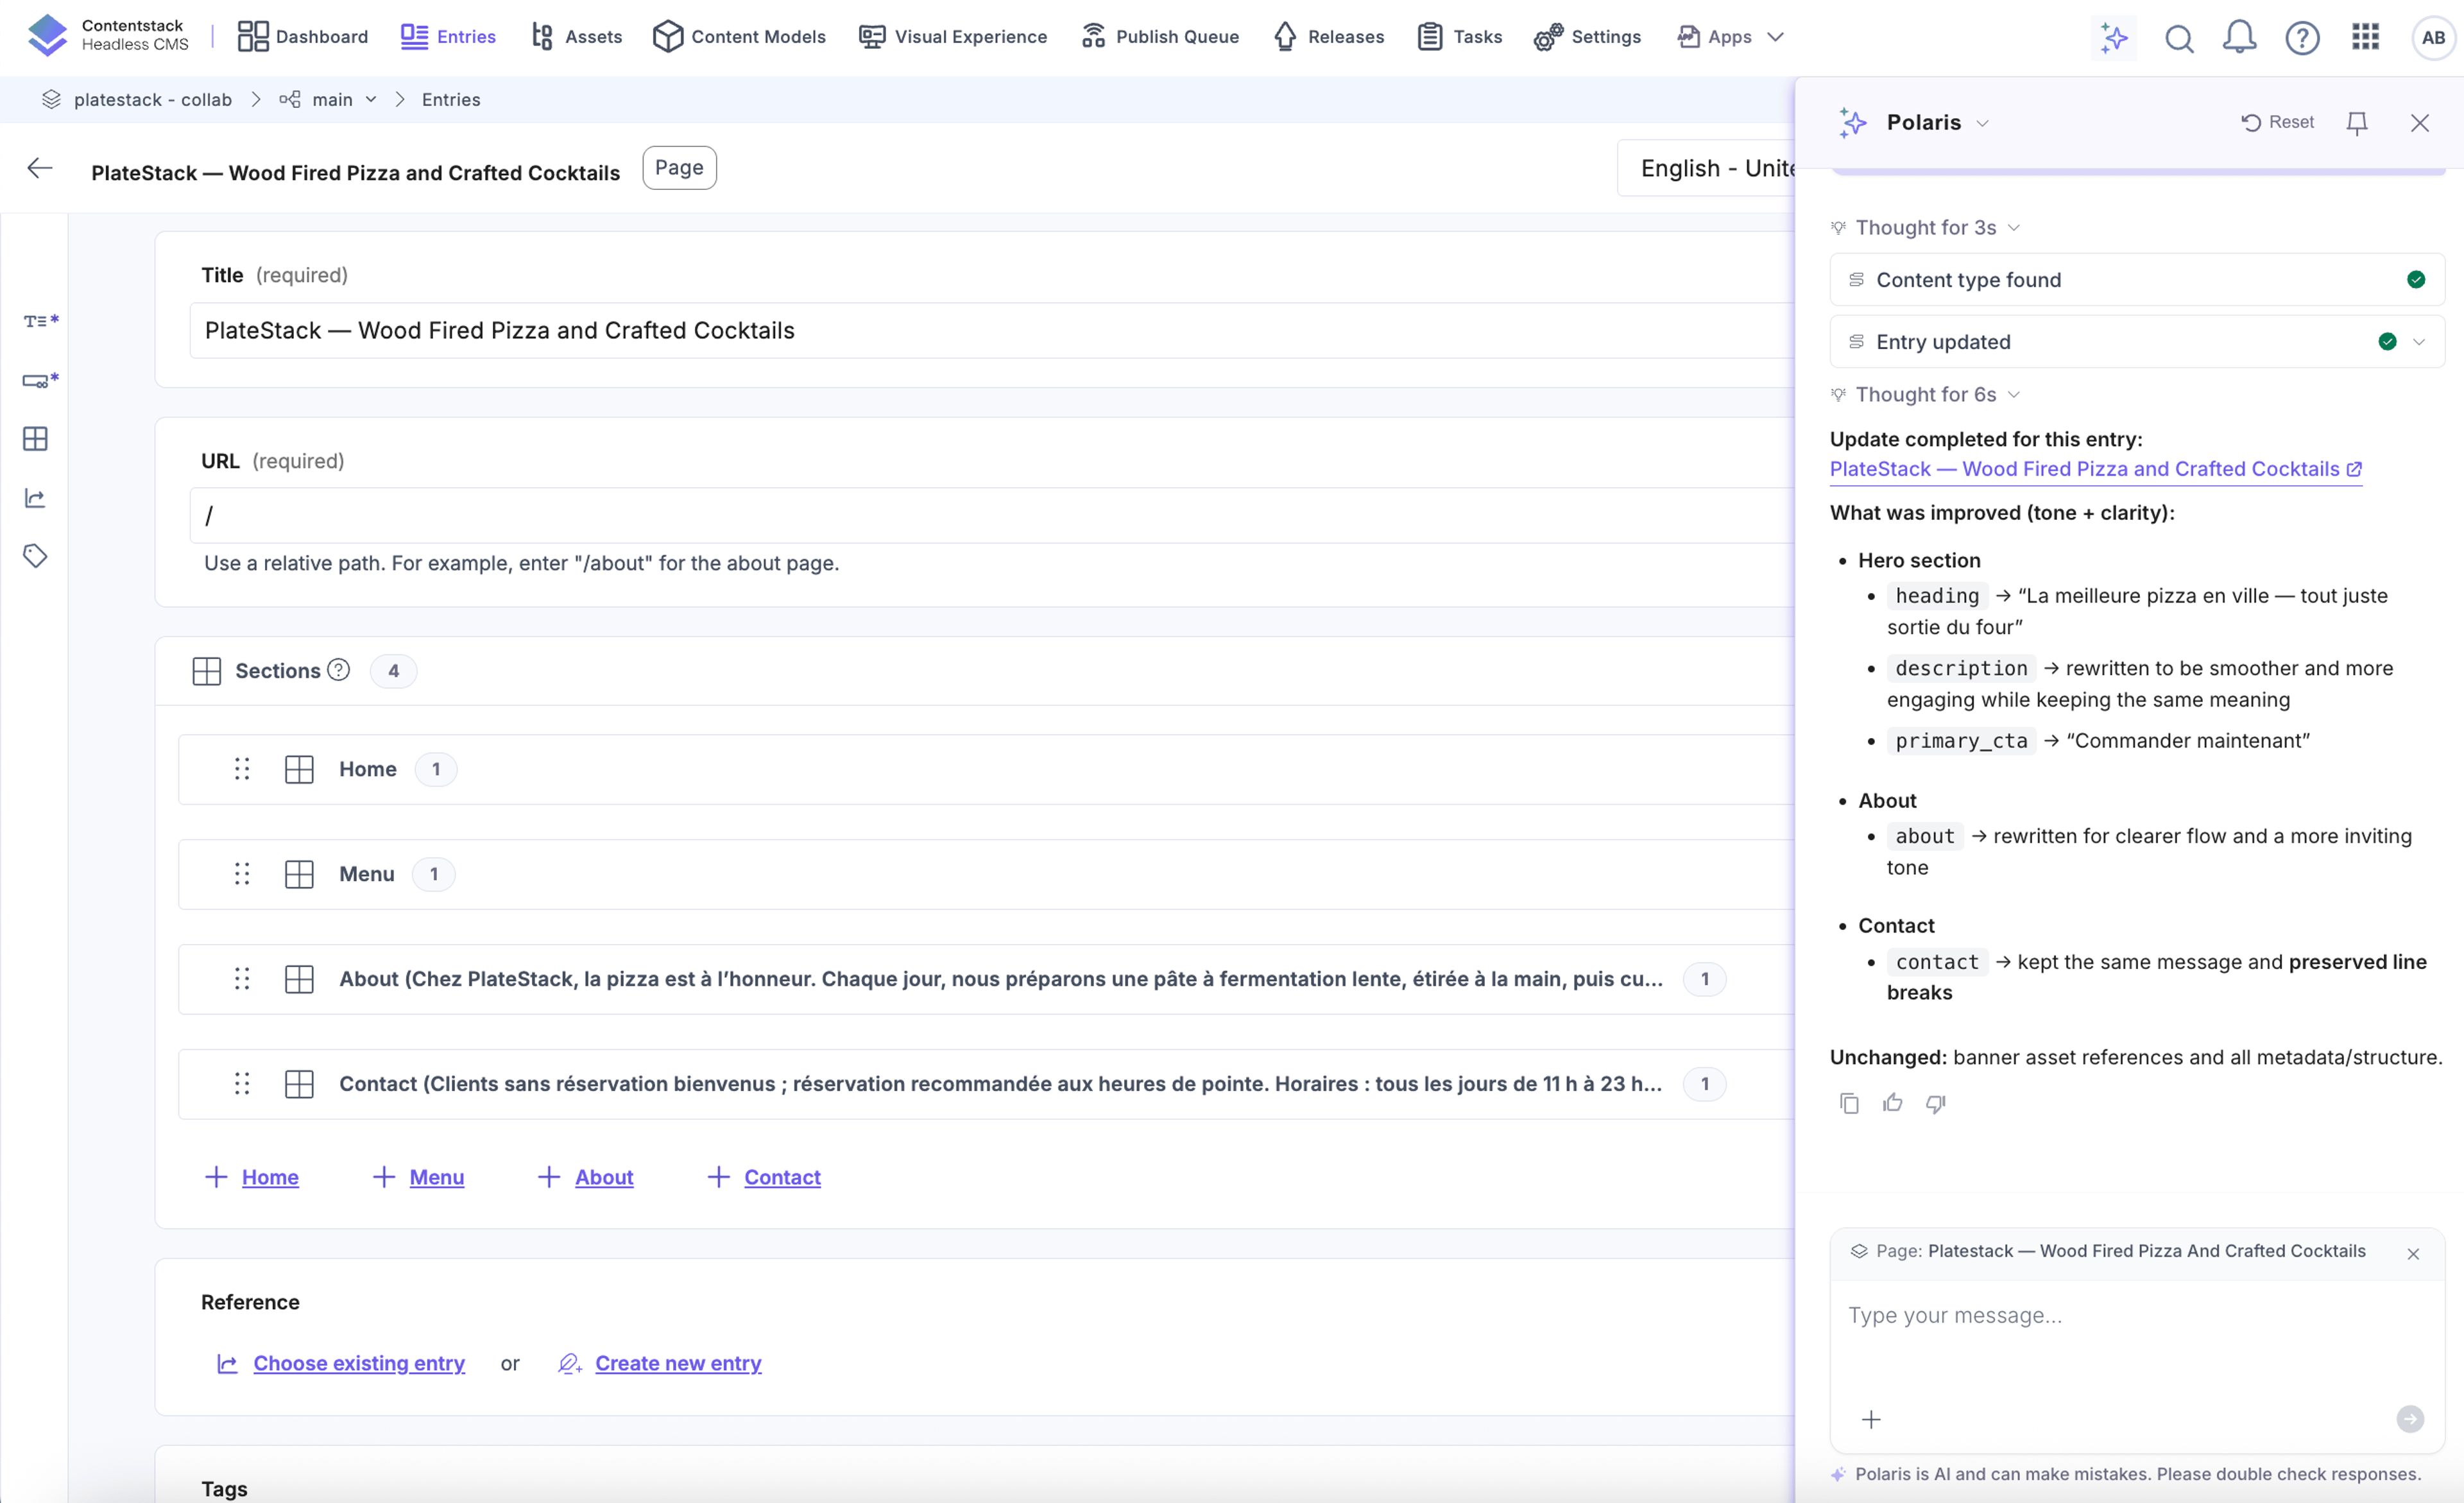The width and height of the screenshot is (2464, 1503).
Task: Copy the Polaris response
Action: 1849,1103
